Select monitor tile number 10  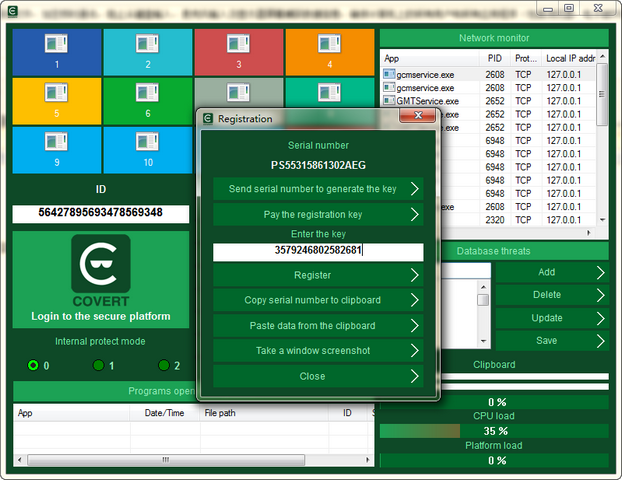(147, 149)
